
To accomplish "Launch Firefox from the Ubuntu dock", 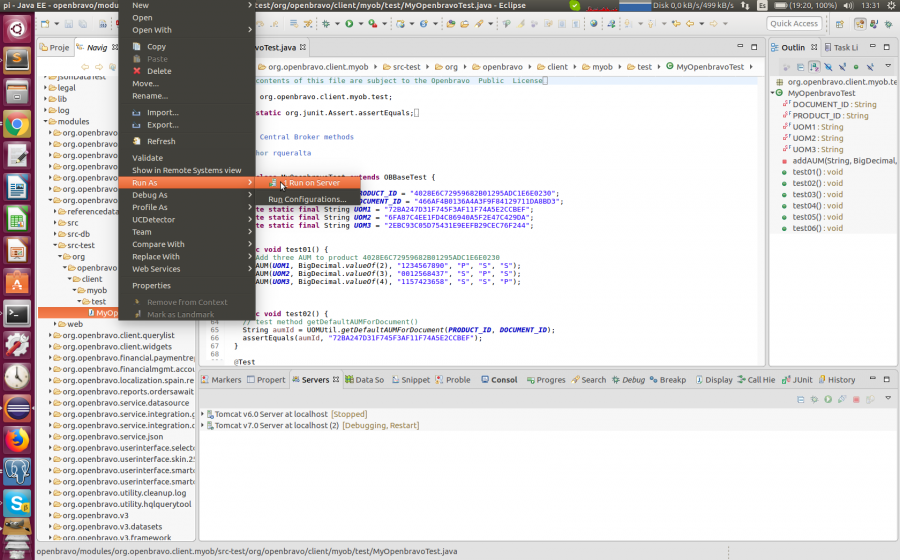I will tap(17, 439).
